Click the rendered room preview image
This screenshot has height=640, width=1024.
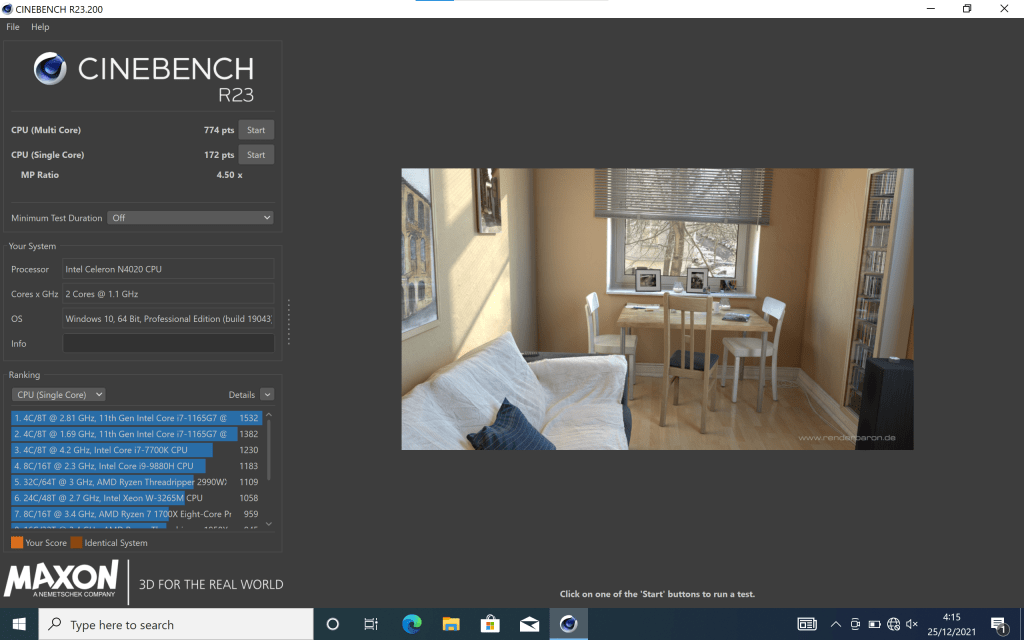tap(657, 309)
